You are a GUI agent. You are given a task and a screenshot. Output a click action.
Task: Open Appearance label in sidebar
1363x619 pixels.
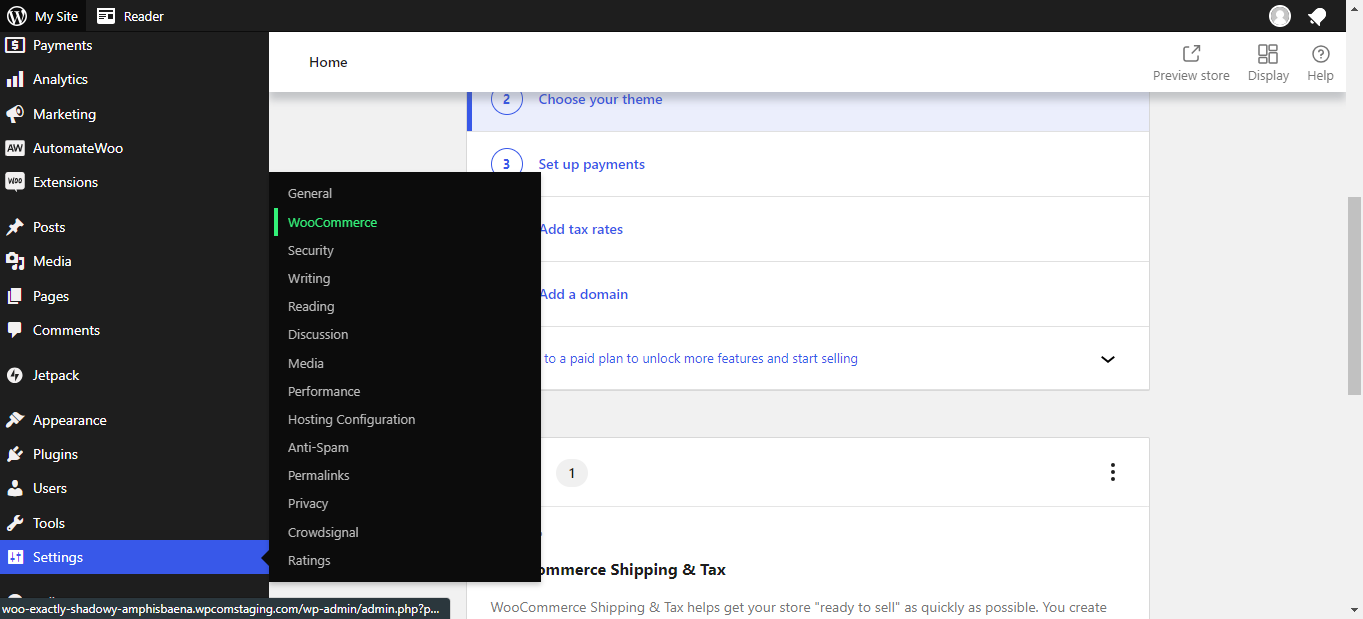70,420
